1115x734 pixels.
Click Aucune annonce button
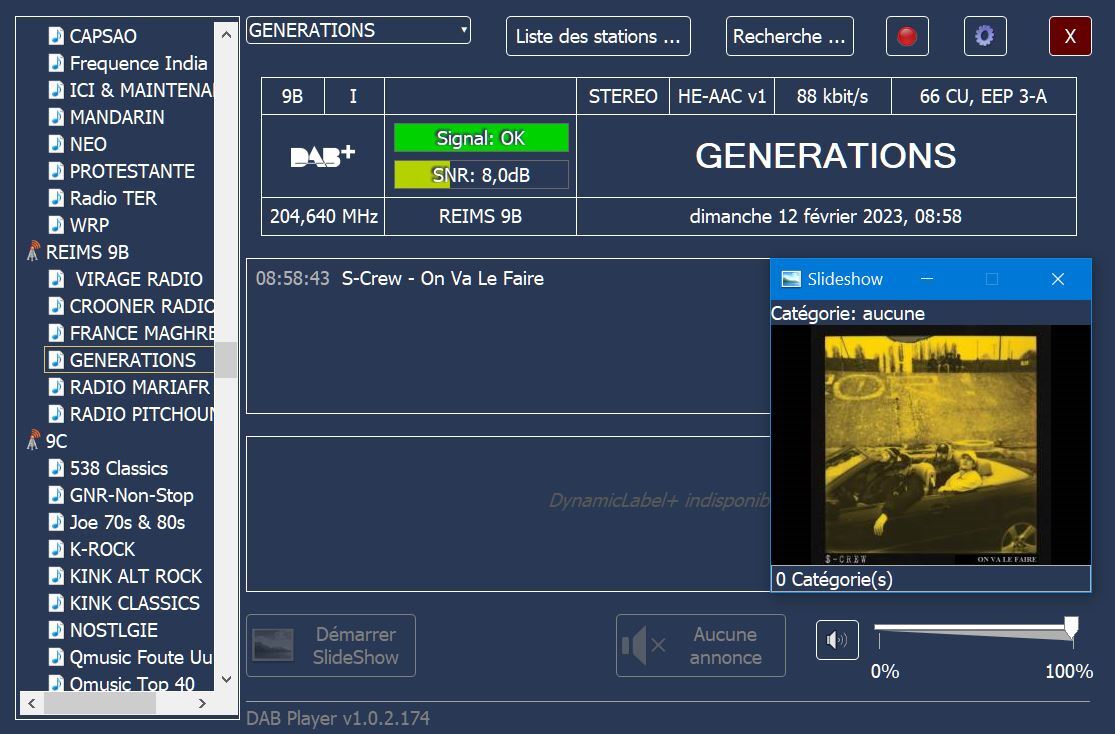coord(700,645)
